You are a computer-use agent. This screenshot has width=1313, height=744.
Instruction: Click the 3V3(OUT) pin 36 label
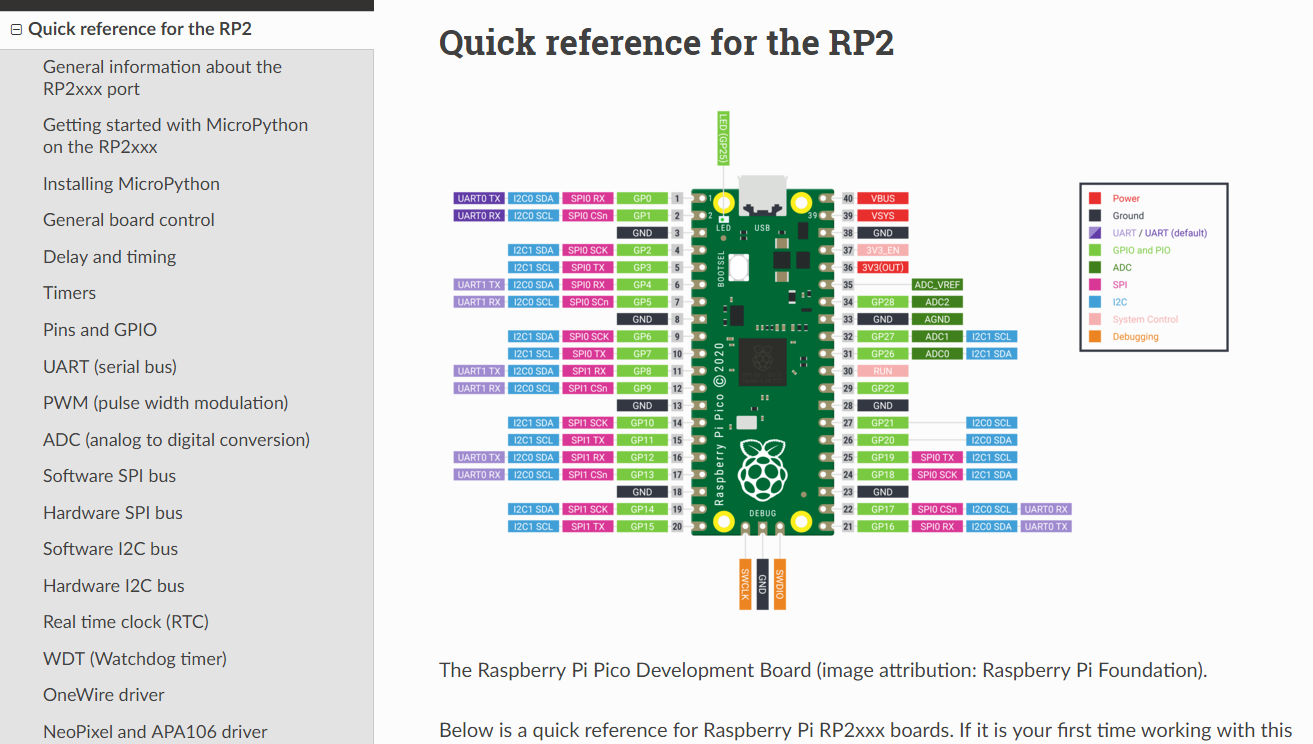[882, 268]
